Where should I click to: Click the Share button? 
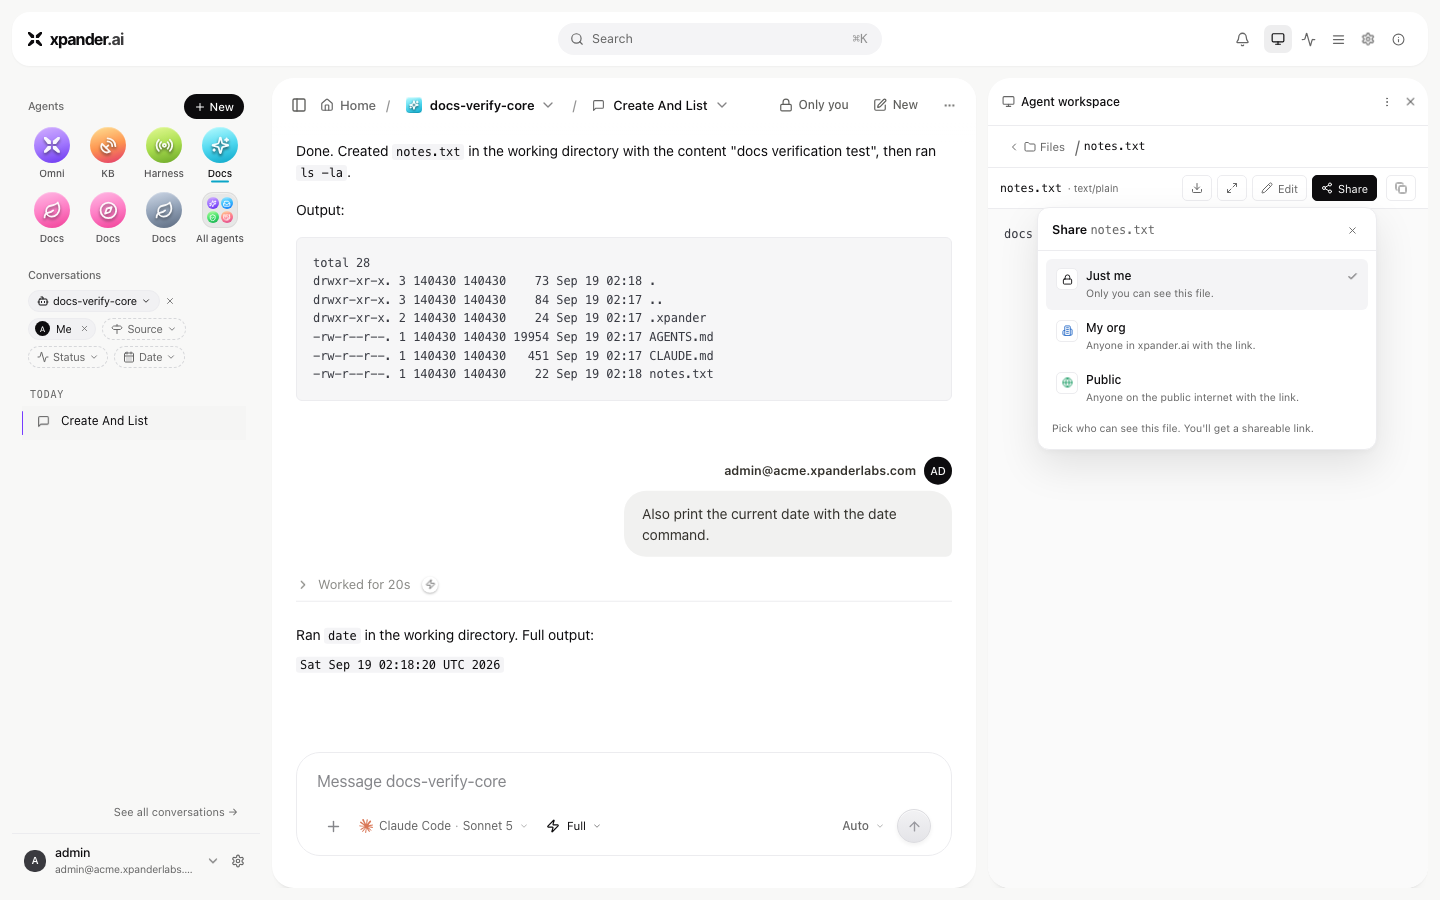click(1344, 188)
